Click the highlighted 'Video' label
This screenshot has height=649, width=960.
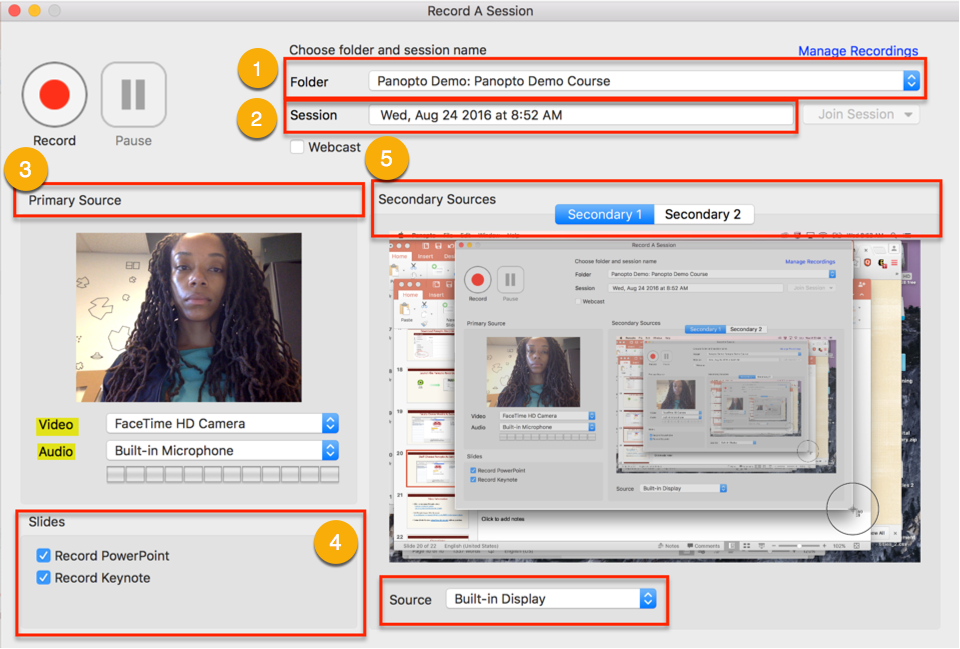click(56, 425)
